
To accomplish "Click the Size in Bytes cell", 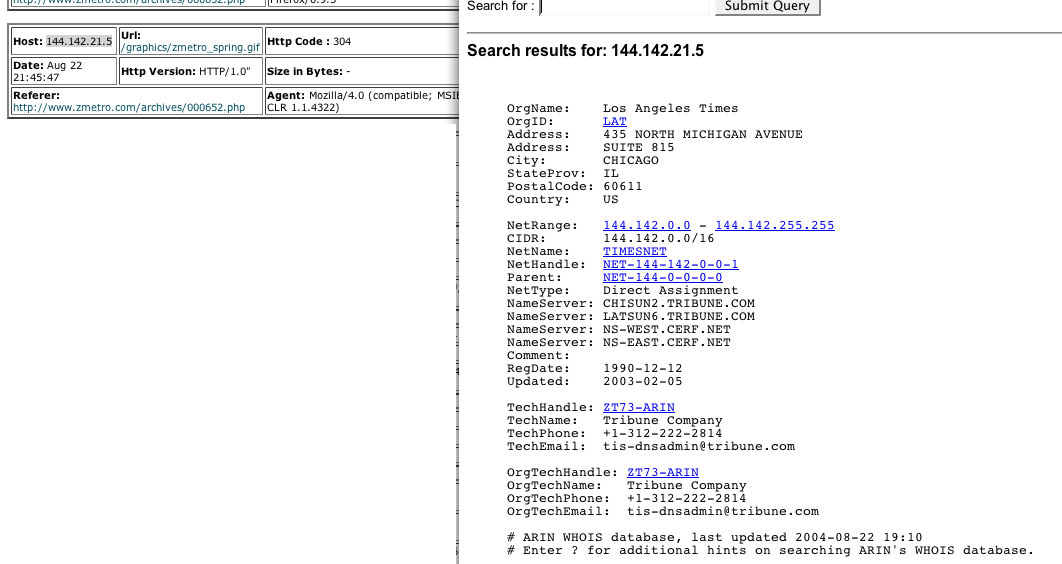I will tap(362, 71).
